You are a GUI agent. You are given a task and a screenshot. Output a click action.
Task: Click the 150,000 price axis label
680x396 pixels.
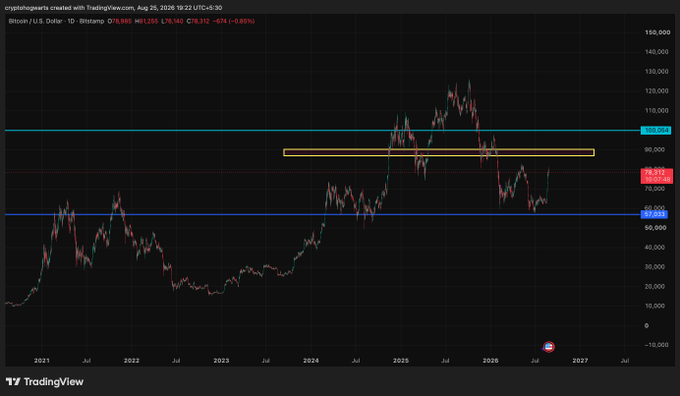[x=657, y=33]
